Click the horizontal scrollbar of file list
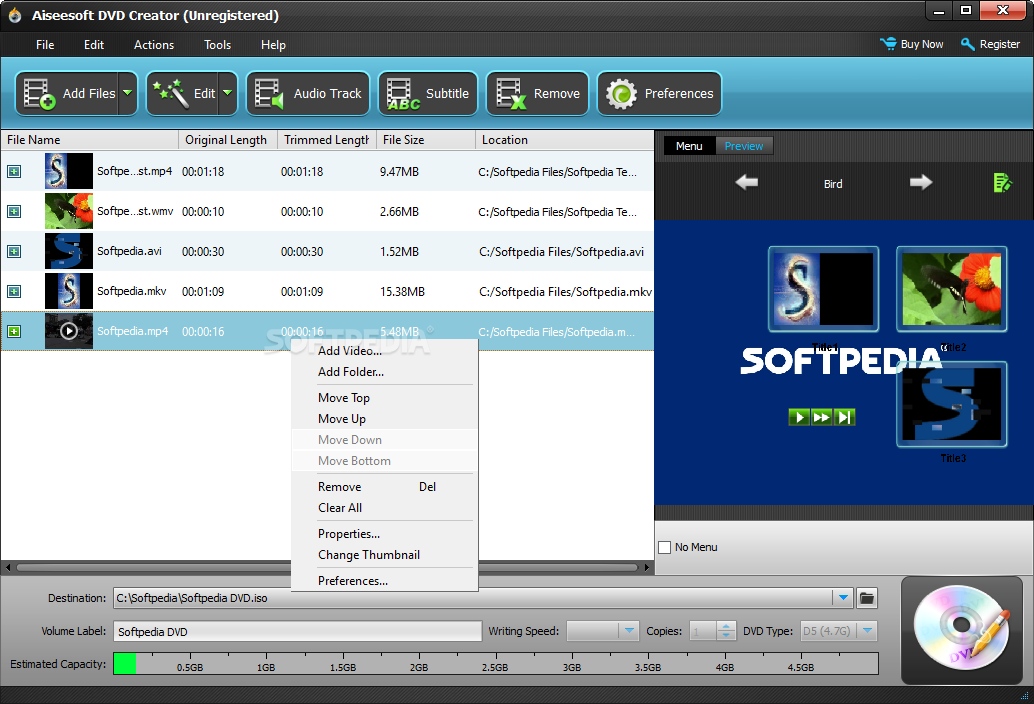Viewport: 1034px width, 704px height. (x=327, y=567)
